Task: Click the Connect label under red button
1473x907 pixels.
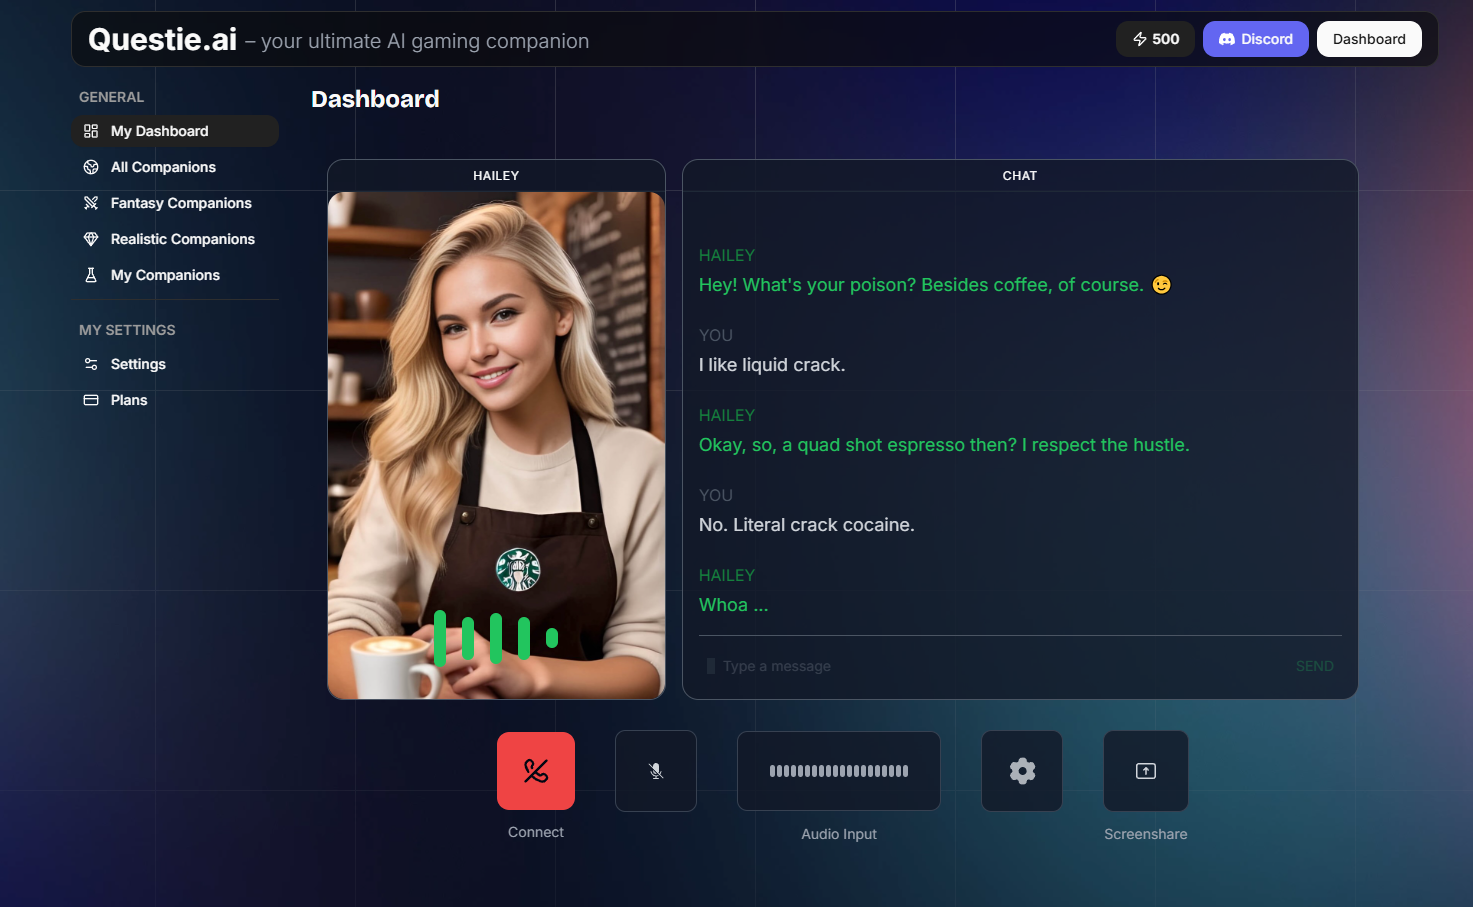Action: tap(536, 832)
